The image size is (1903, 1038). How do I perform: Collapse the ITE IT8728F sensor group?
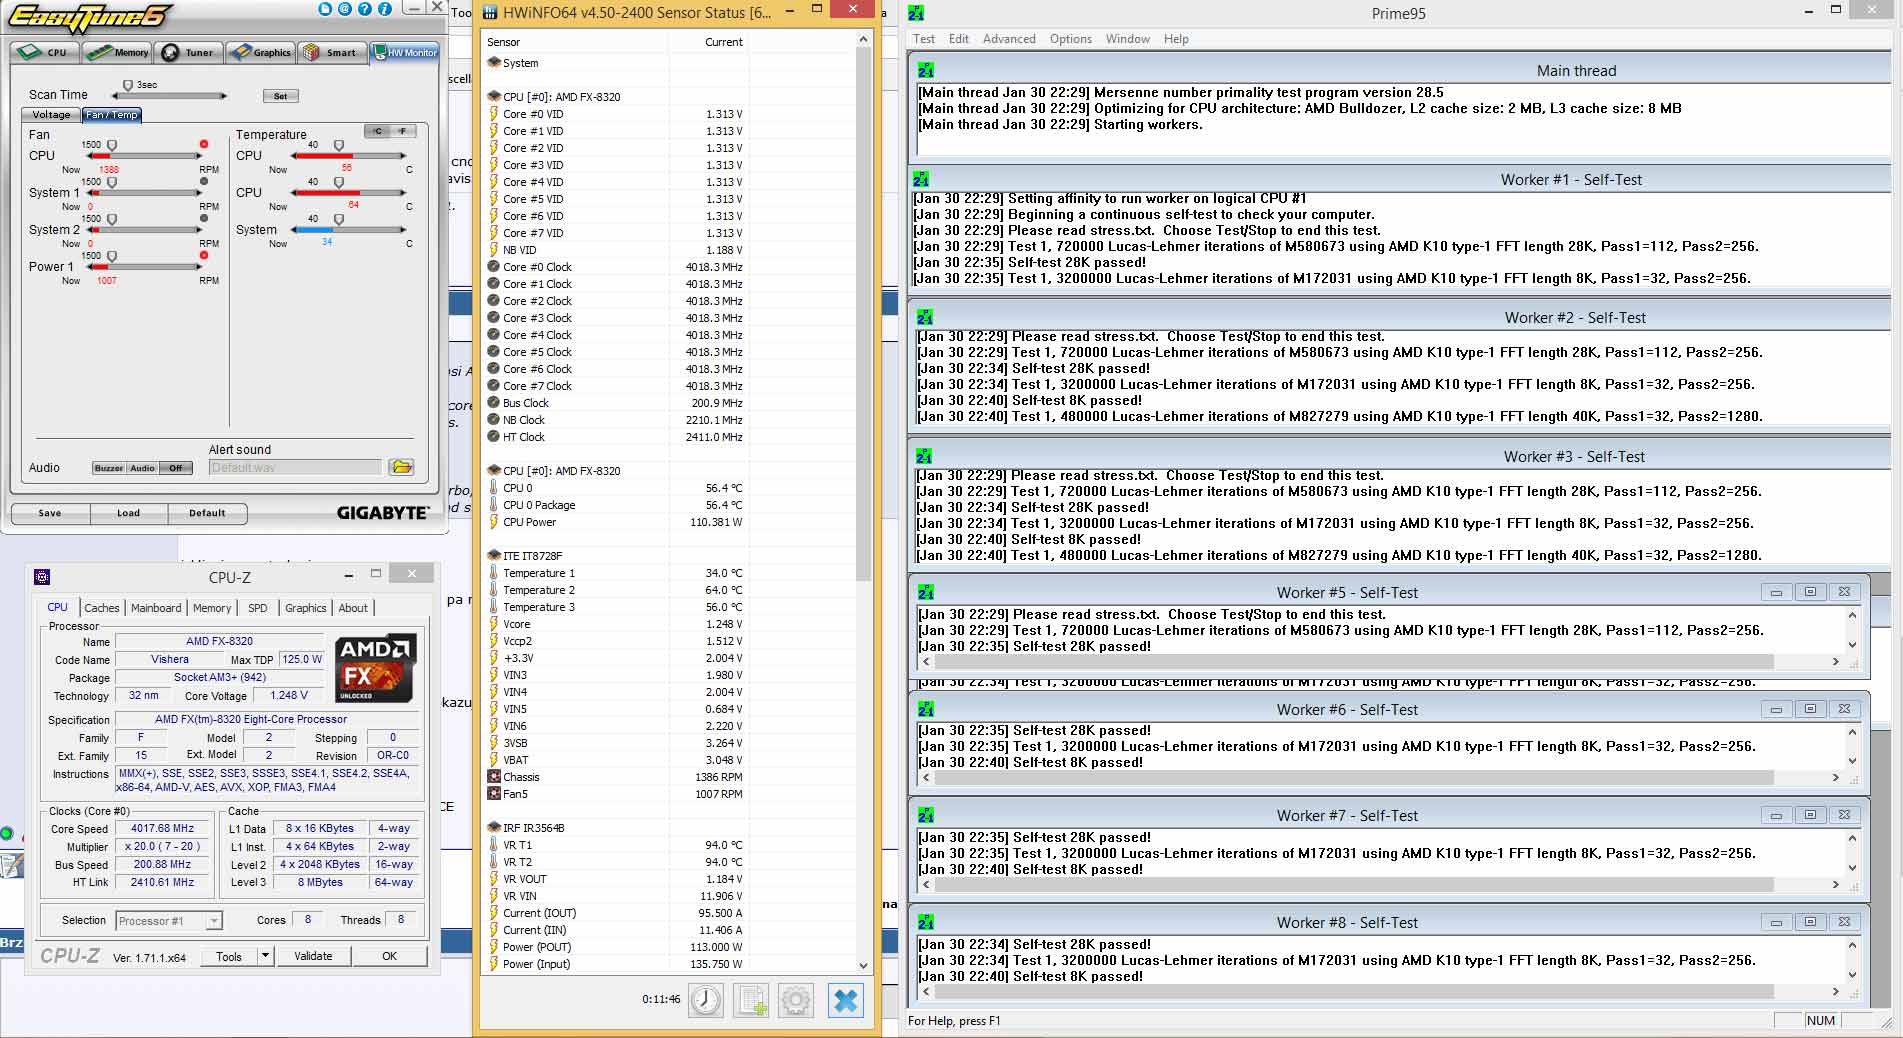point(494,556)
